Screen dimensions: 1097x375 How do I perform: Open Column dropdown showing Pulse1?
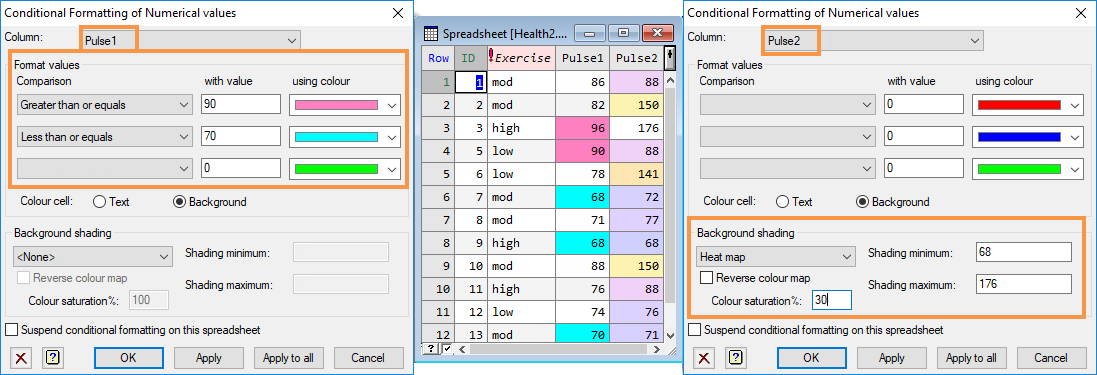(191, 41)
